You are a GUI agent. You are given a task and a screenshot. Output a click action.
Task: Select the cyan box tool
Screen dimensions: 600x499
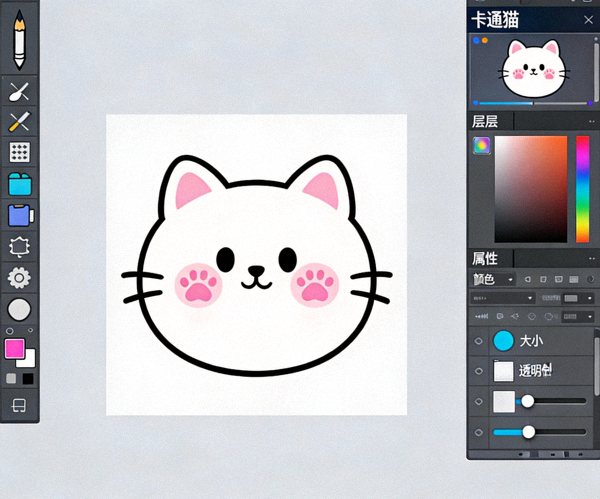pos(20,184)
